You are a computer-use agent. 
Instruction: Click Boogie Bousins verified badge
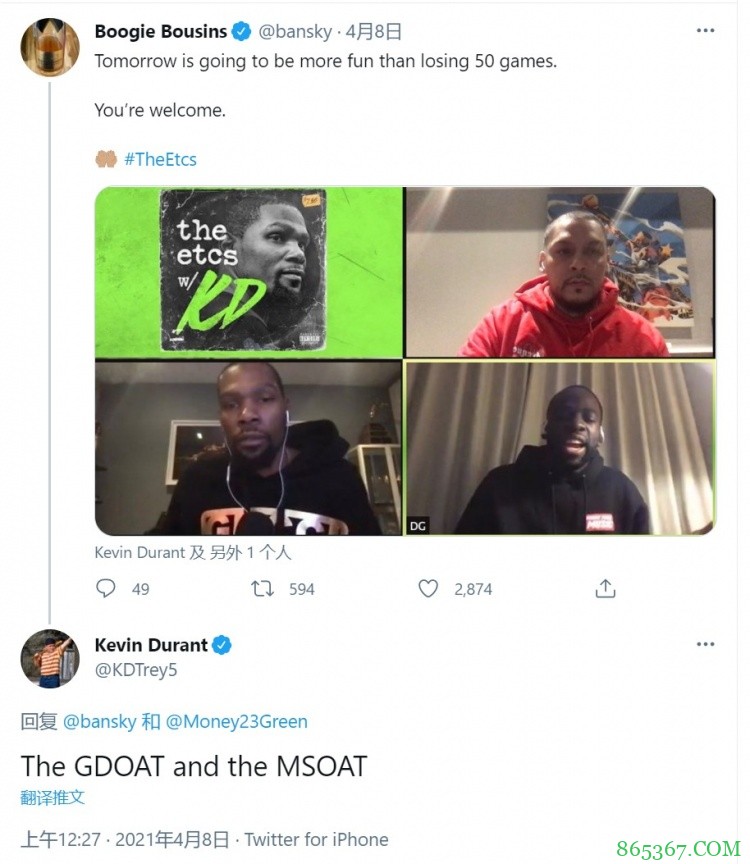pyautogui.click(x=241, y=31)
